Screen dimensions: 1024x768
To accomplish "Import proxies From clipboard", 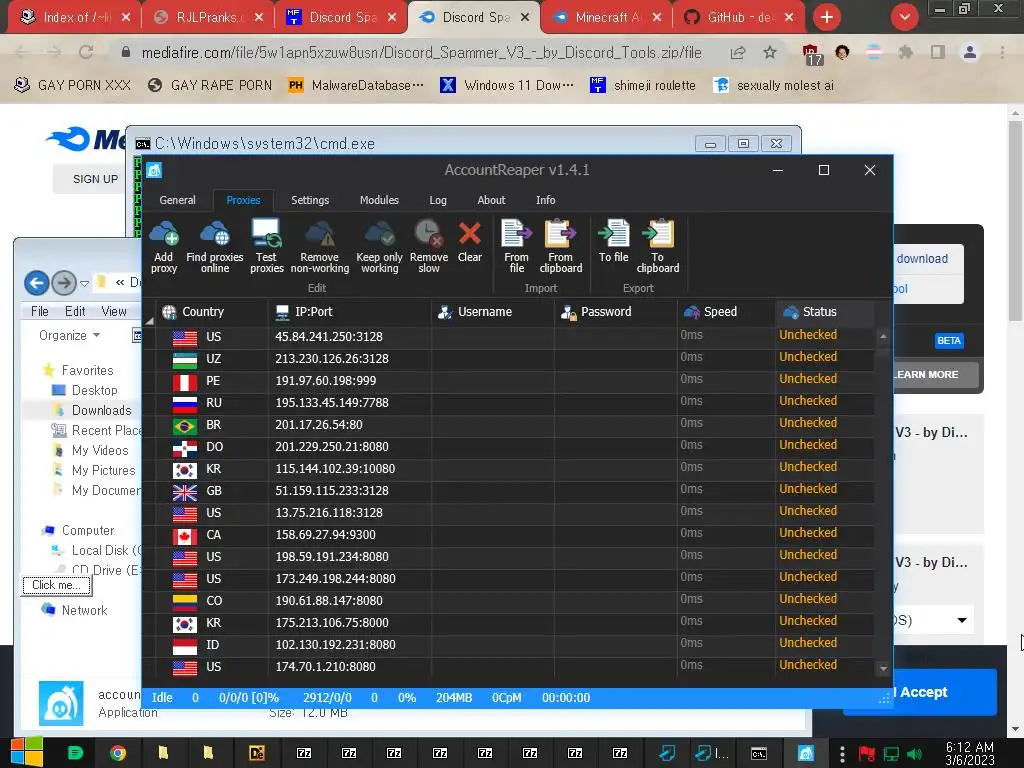I will point(560,246).
